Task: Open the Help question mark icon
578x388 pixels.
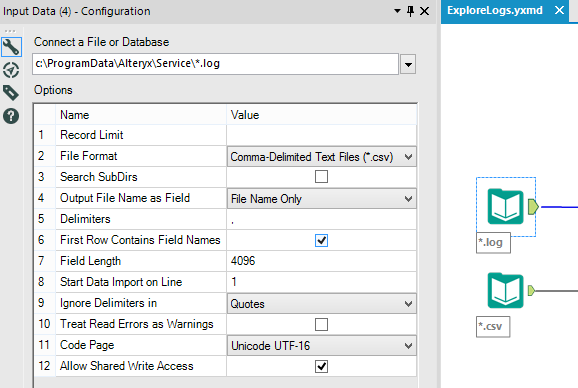Action: pyautogui.click(x=11, y=116)
